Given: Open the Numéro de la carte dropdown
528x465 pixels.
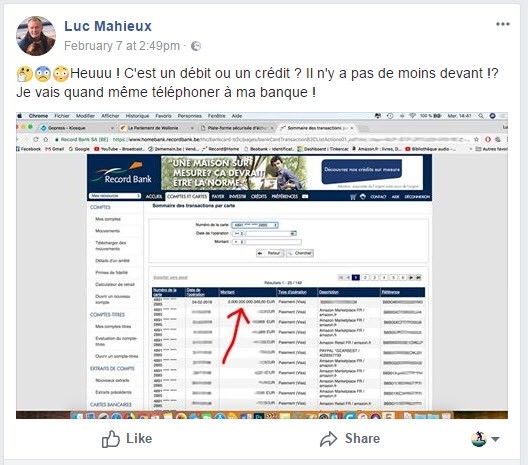Looking at the screenshot, I should click(255, 225).
